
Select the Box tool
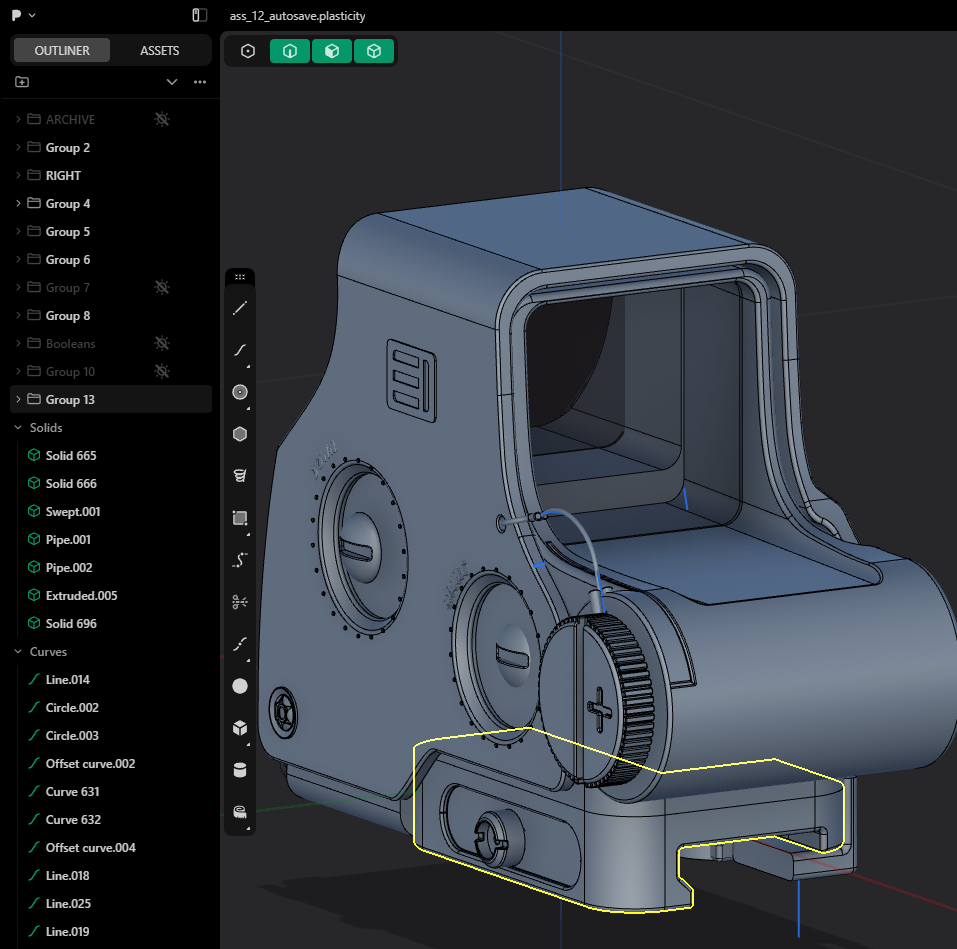[x=240, y=728]
